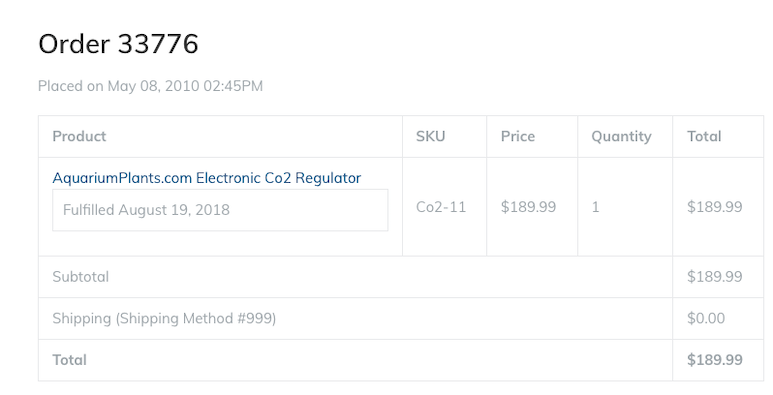Viewport: 773px width, 395px height.
Task: Click the SKU column header
Action: (x=430, y=136)
